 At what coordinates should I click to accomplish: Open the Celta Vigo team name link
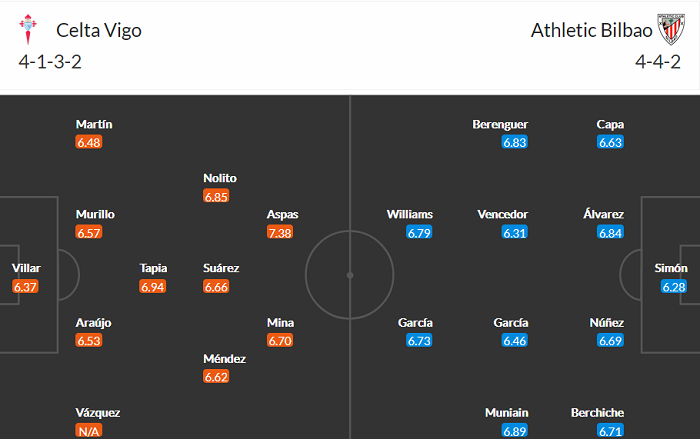pos(99,30)
